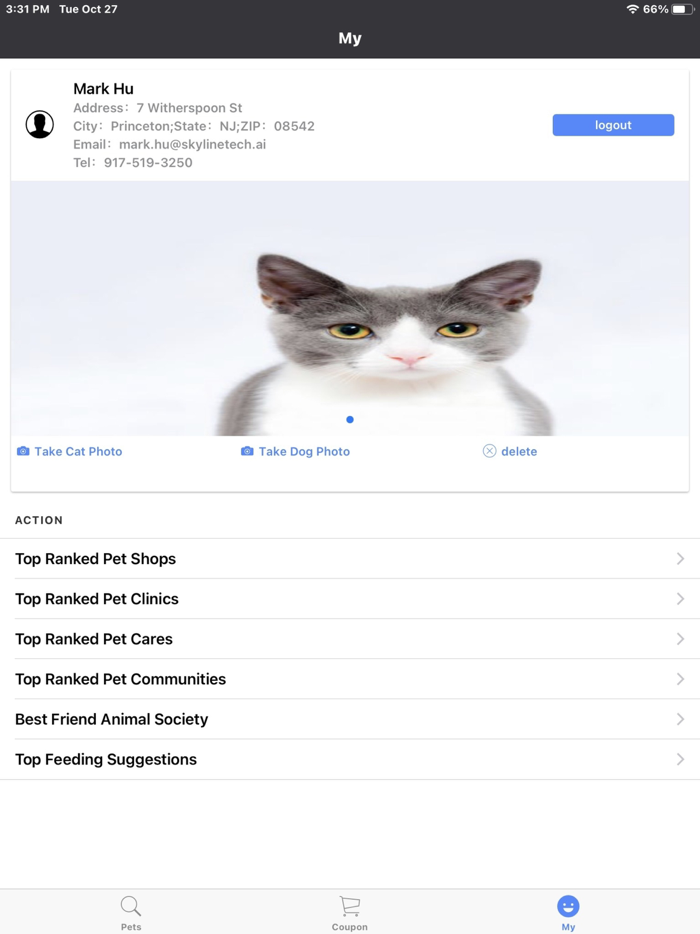Click the camera icon beside Take Dog Photo
This screenshot has height=934, width=700.
(x=247, y=451)
